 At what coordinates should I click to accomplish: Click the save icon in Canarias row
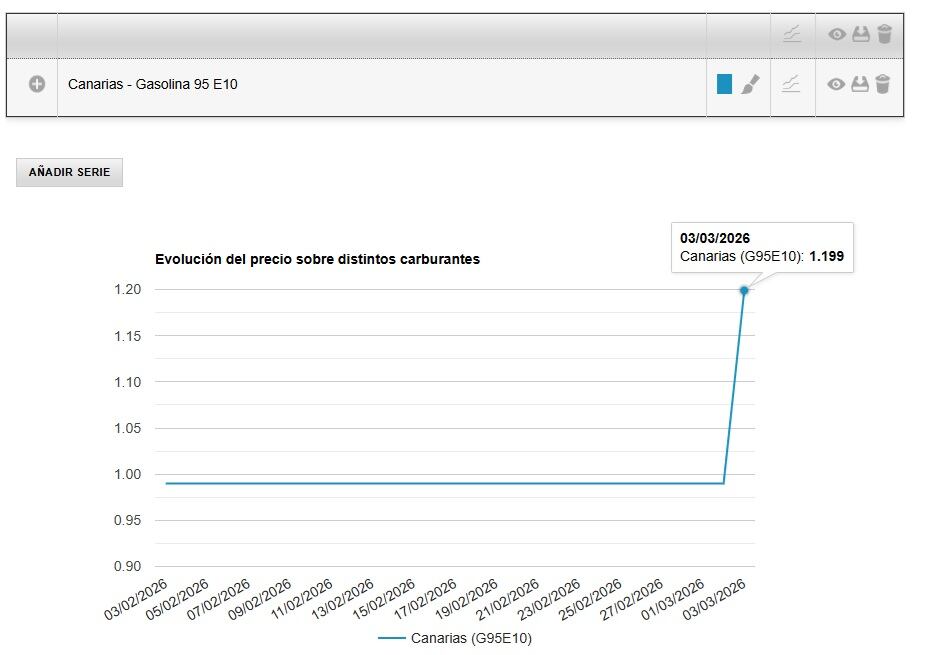[x=860, y=85]
